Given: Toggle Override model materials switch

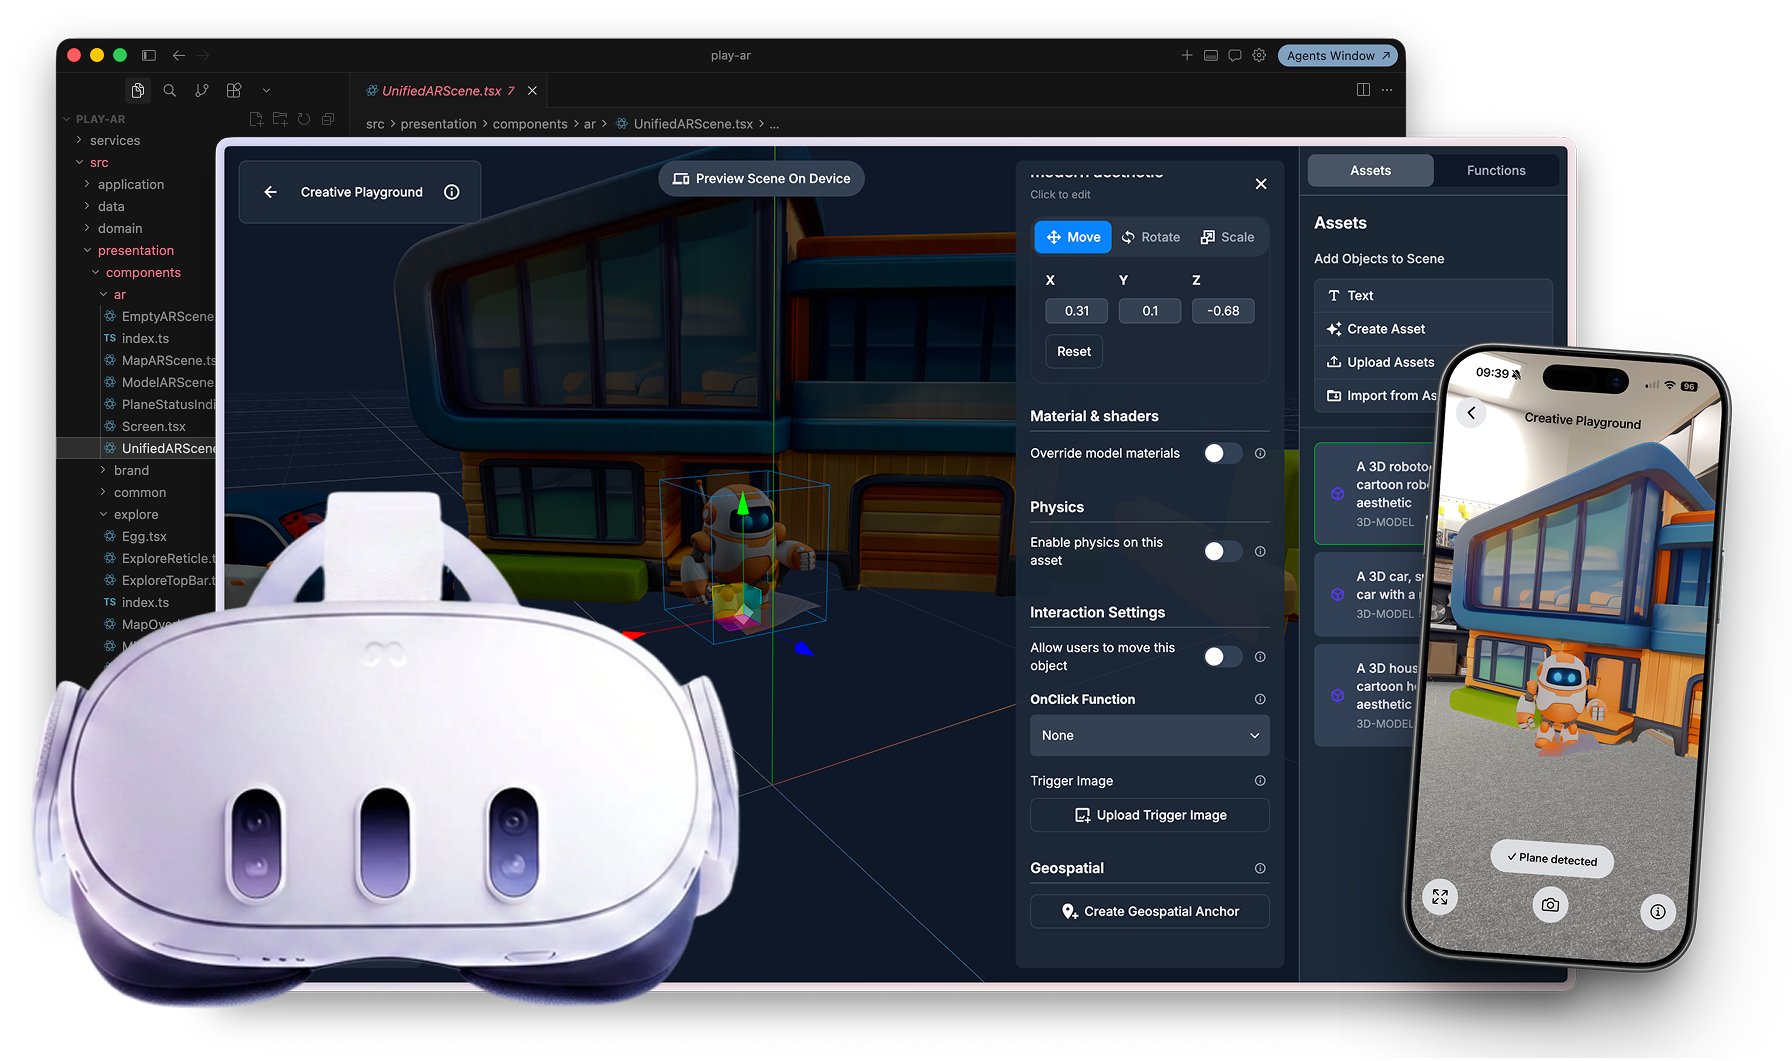Looking at the screenshot, I should [x=1222, y=453].
